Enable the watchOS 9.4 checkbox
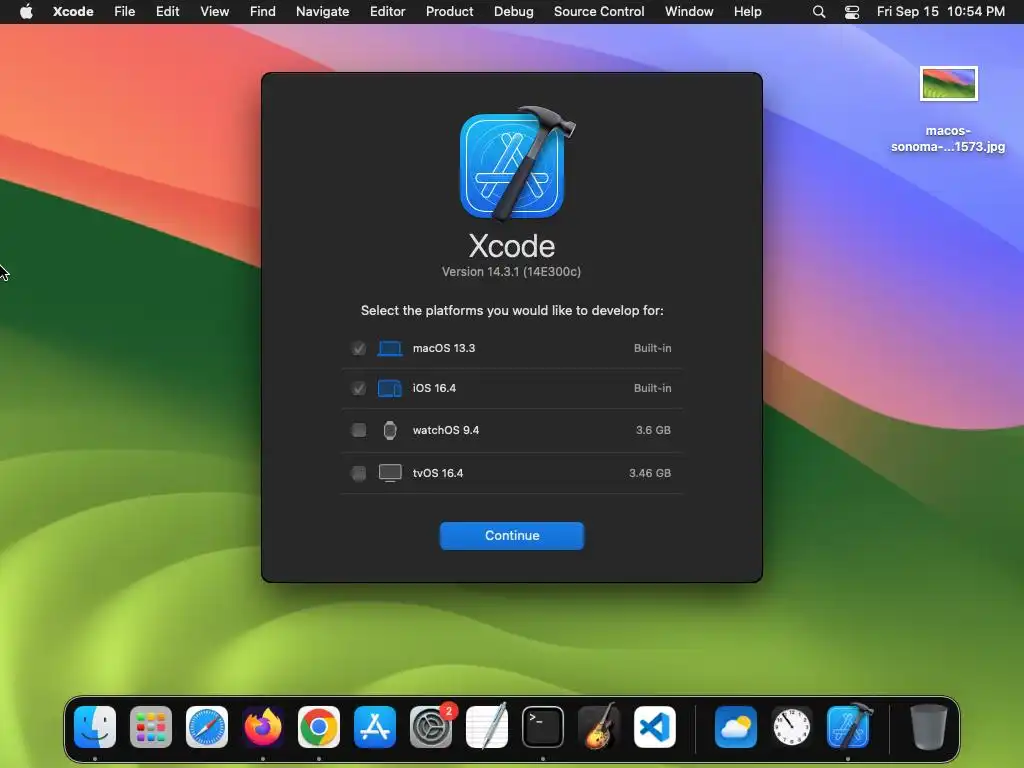The image size is (1024, 768). [x=359, y=430]
